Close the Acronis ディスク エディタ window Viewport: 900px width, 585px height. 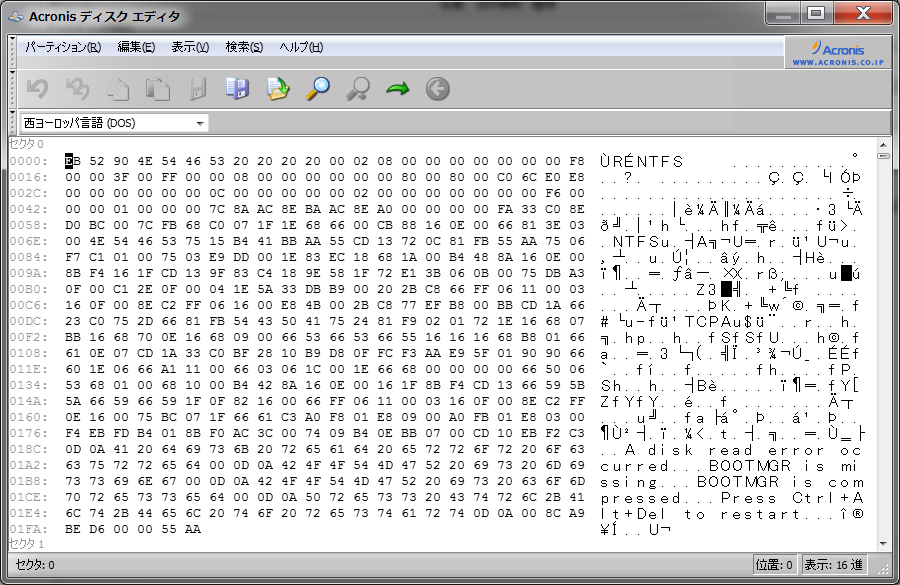863,14
